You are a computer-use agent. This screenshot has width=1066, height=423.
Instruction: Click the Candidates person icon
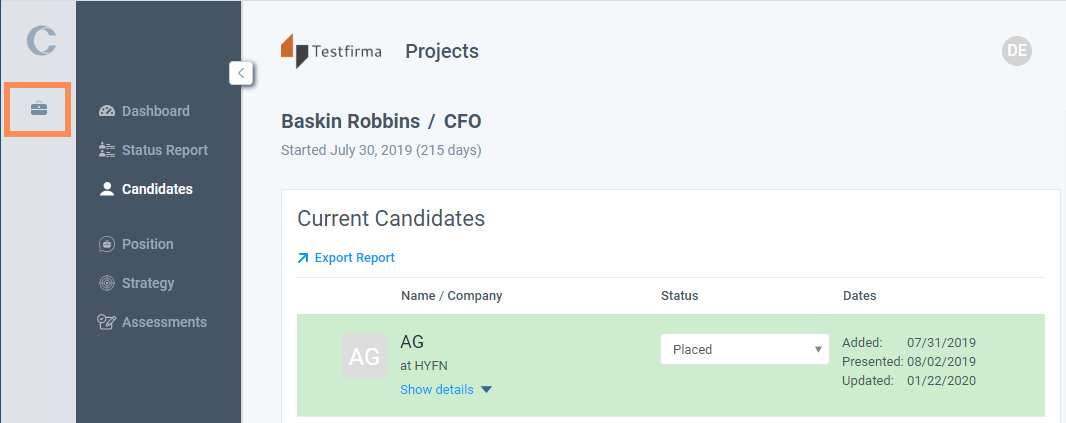point(107,189)
